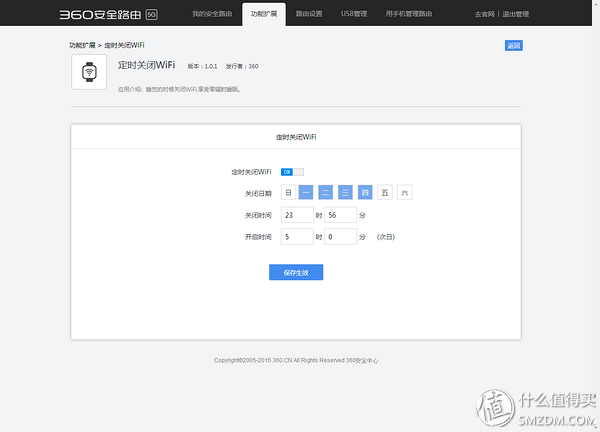Viewport: 600px width, 432px height.
Task: Open the USB管理 tab
Action: point(354,14)
